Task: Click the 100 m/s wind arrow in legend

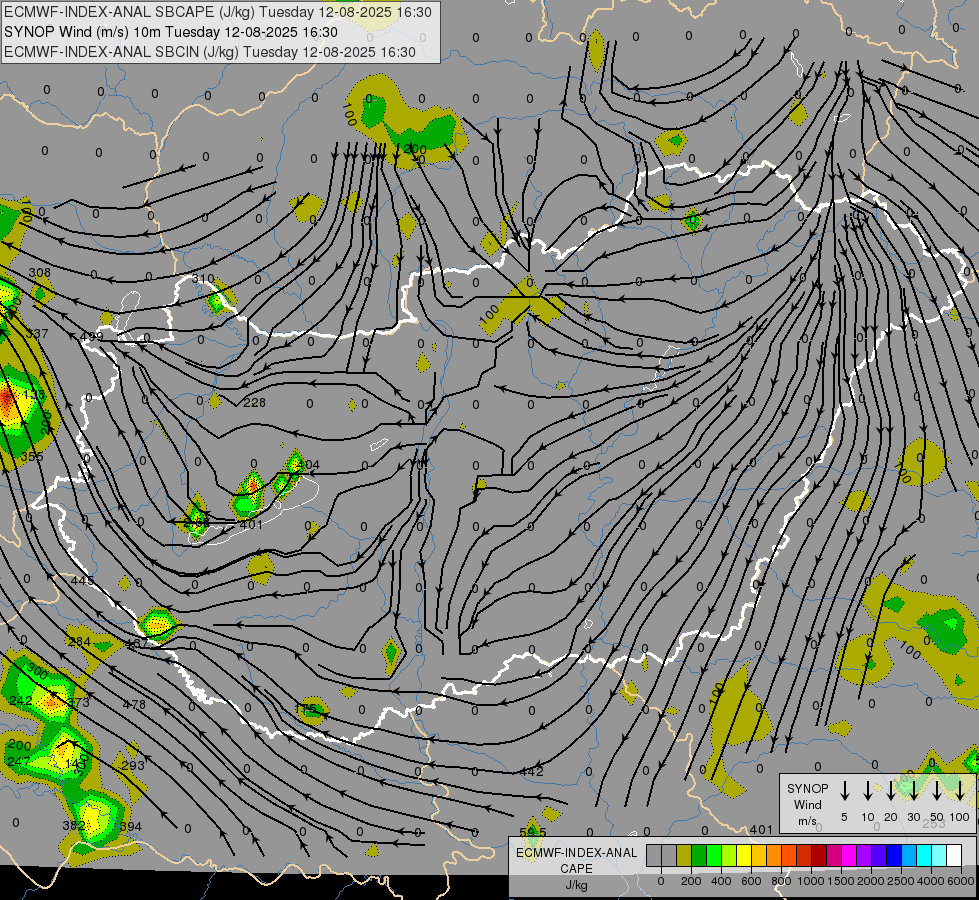Action: point(960,791)
